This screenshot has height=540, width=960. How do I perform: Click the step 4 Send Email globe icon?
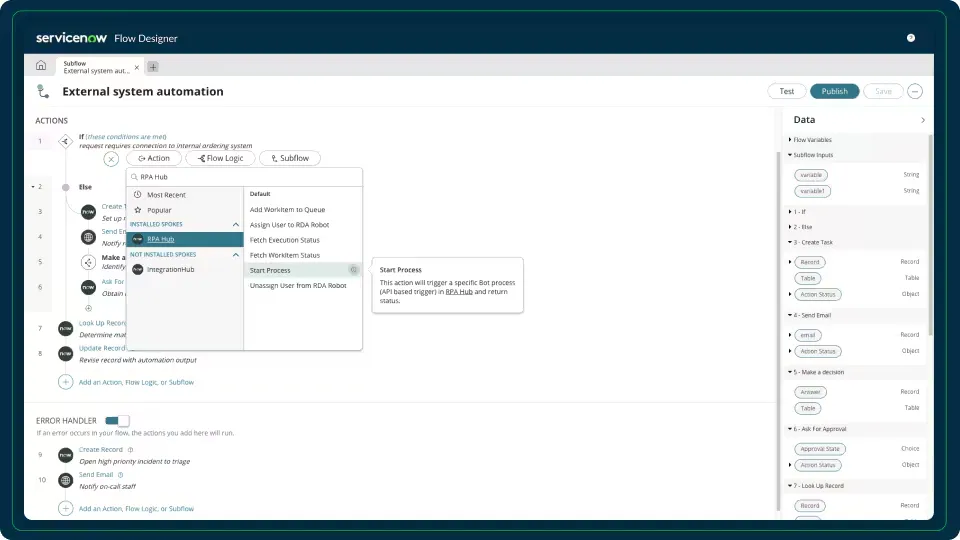88,237
